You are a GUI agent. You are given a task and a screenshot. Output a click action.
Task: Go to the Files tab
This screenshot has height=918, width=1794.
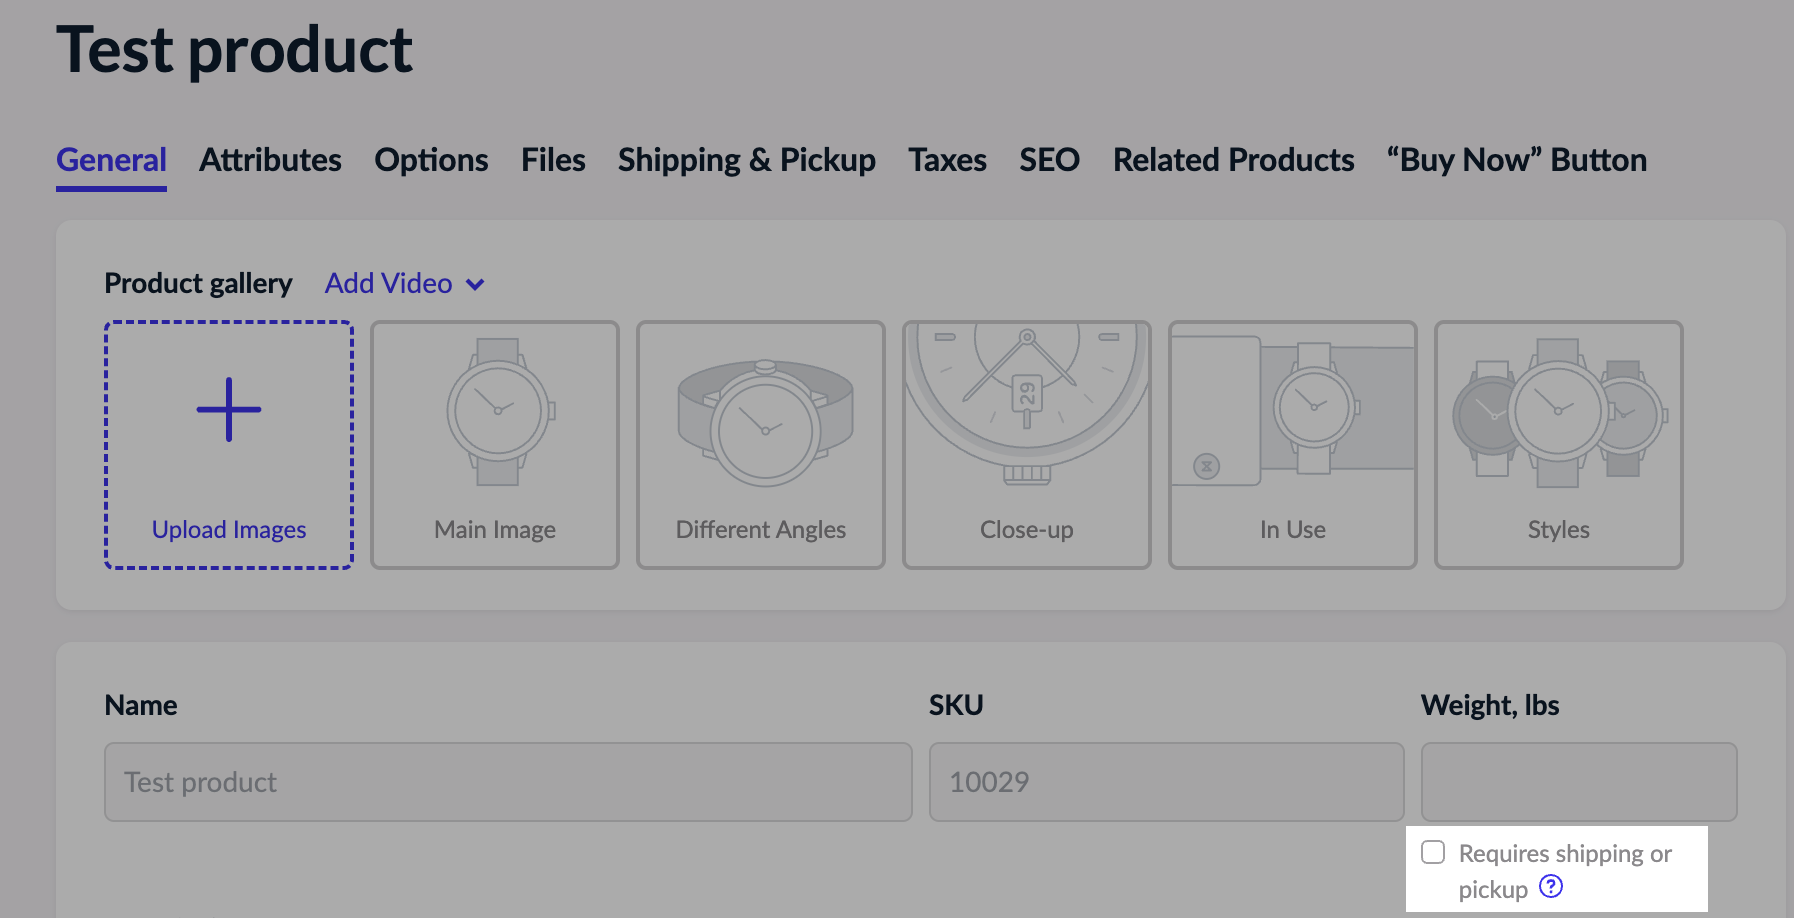[x=553, y=160]
